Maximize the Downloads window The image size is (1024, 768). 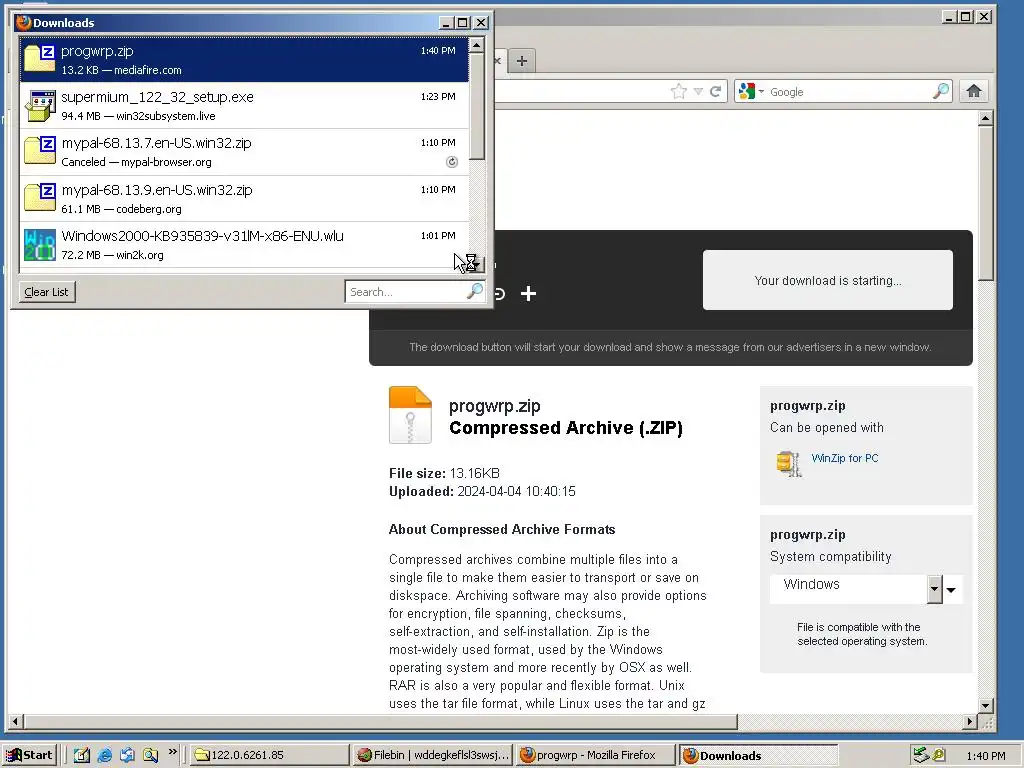[x=462, y=23]
